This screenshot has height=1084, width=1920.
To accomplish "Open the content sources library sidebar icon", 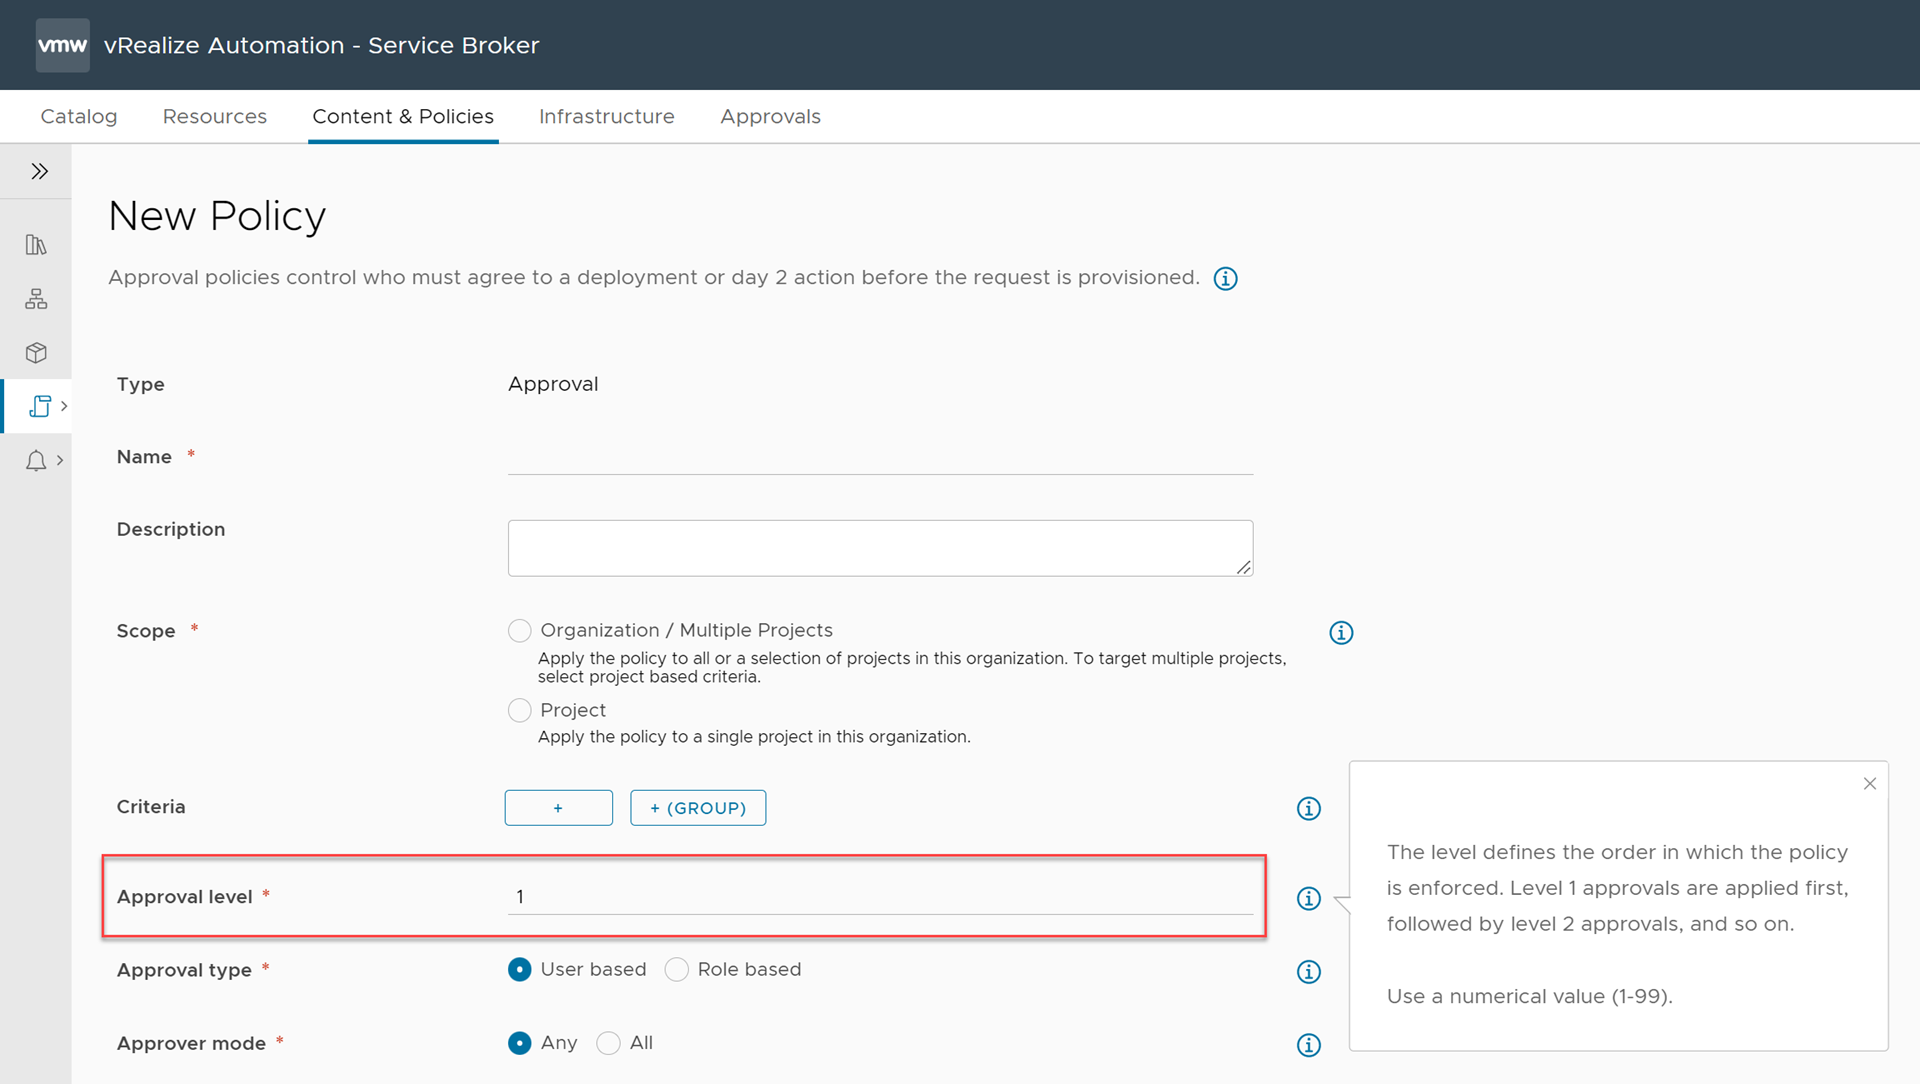I will click(x=36, y=245).
